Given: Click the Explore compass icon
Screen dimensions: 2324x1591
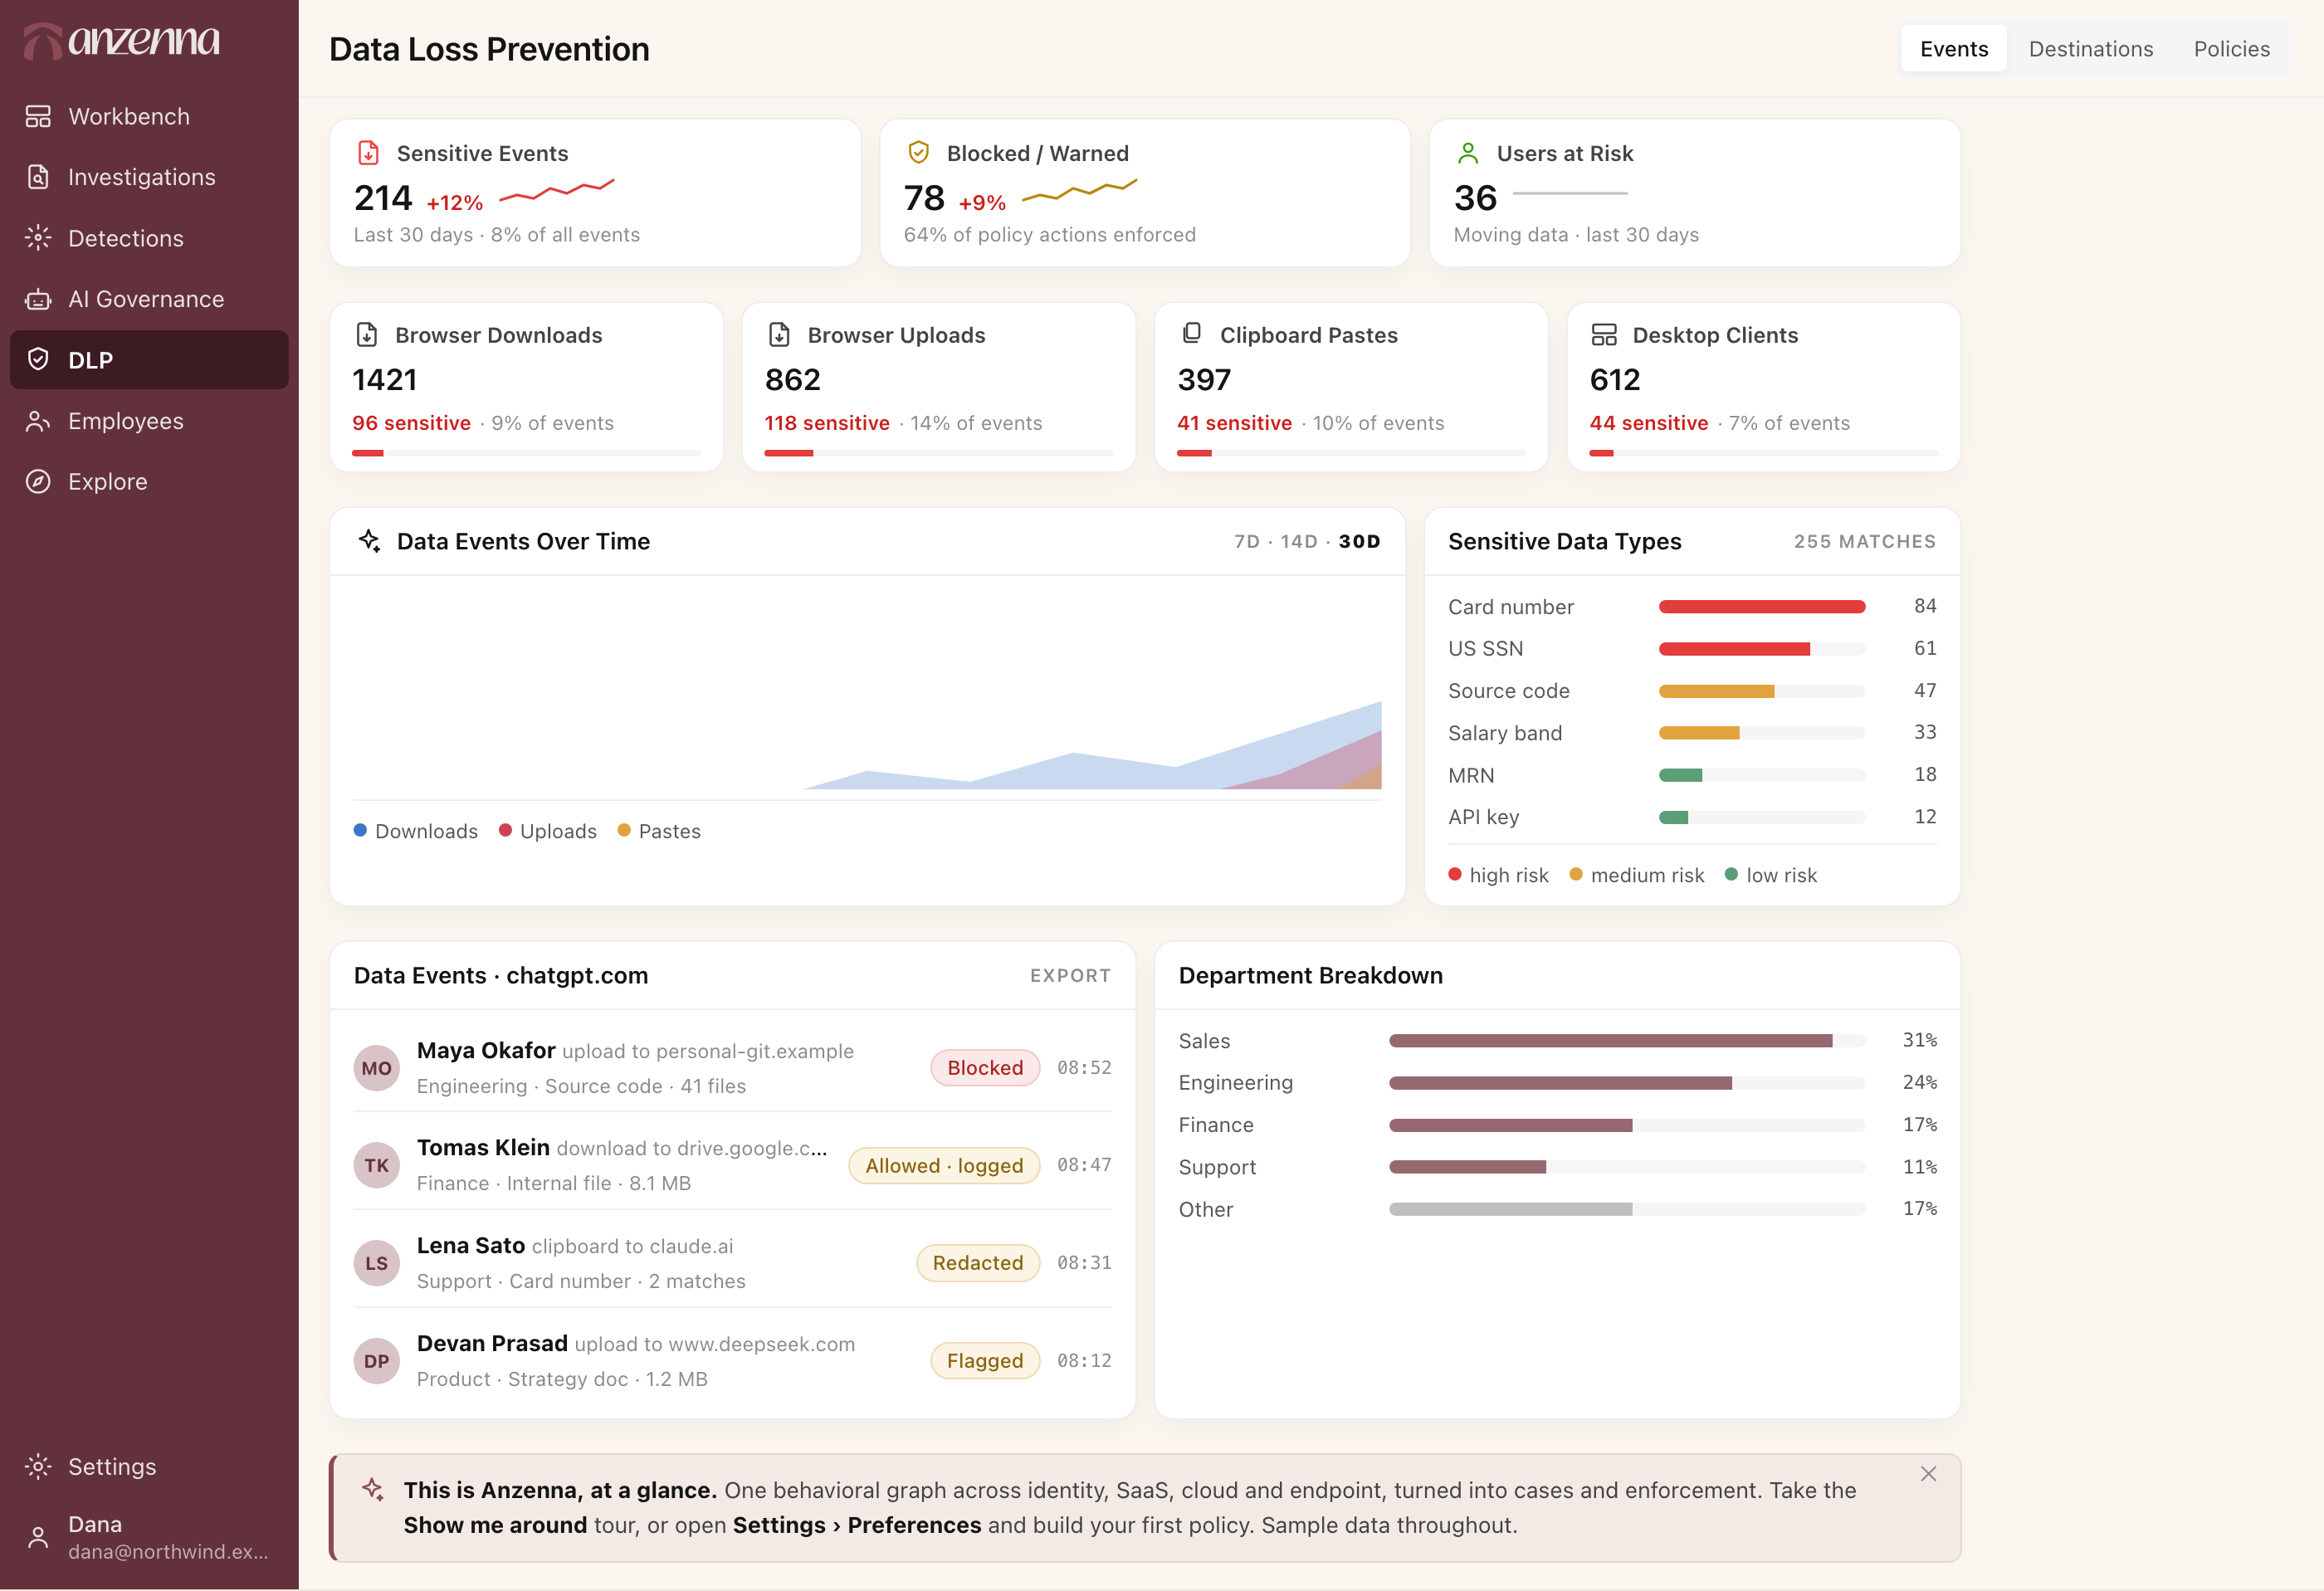Looking at the screenshot, I should (38, 482).
